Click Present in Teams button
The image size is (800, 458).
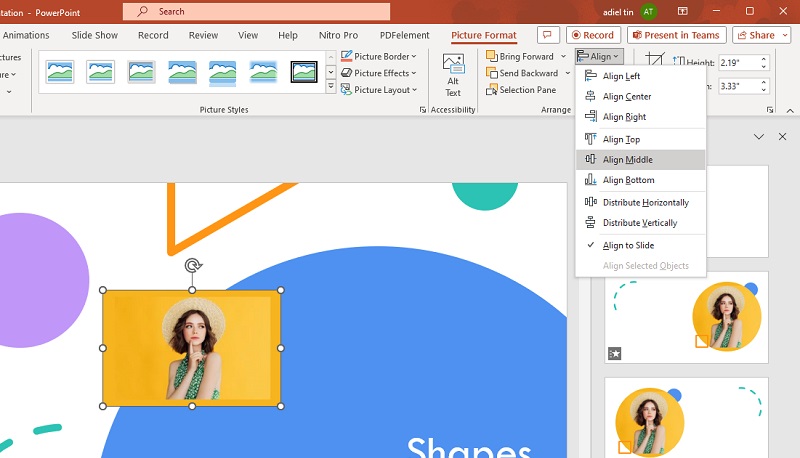676,35
